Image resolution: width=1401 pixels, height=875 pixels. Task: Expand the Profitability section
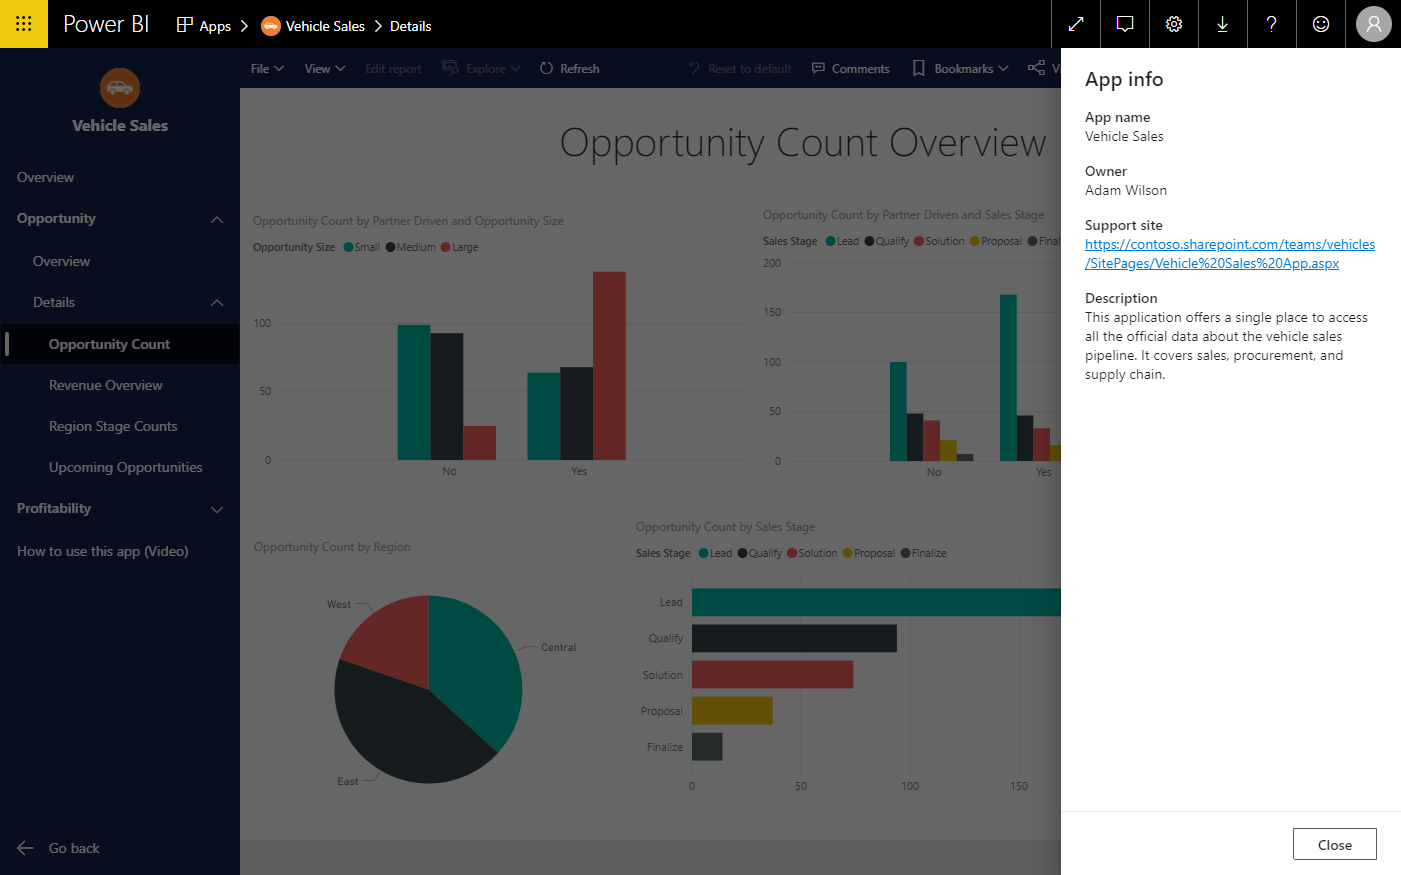[217, 508]
